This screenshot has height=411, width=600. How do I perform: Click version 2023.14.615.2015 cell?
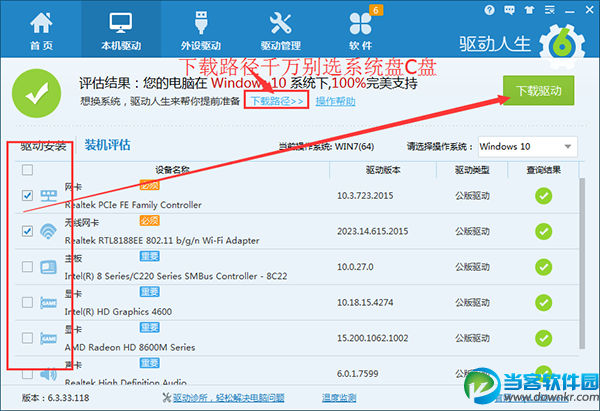click(x=372, y=232)
